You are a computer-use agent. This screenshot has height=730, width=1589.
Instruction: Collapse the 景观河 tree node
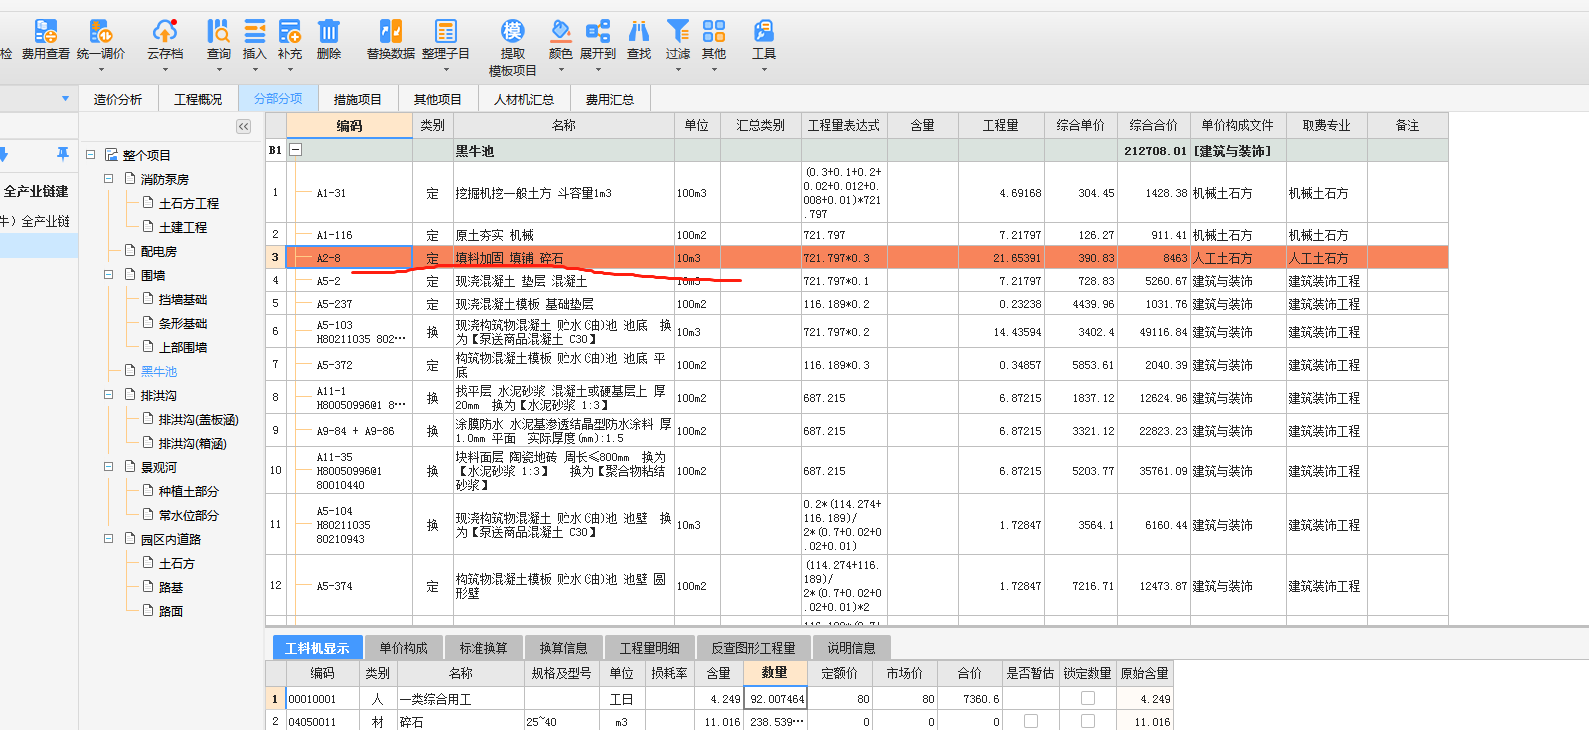[x=109, y=467]
